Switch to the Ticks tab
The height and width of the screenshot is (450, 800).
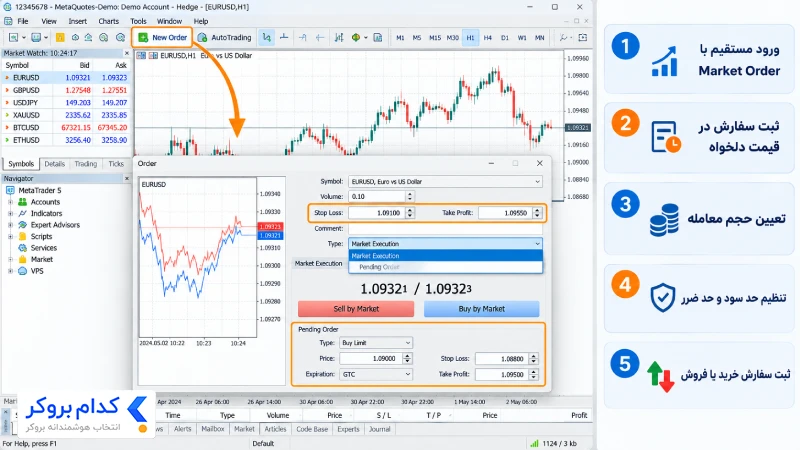[x=116, y=164]
